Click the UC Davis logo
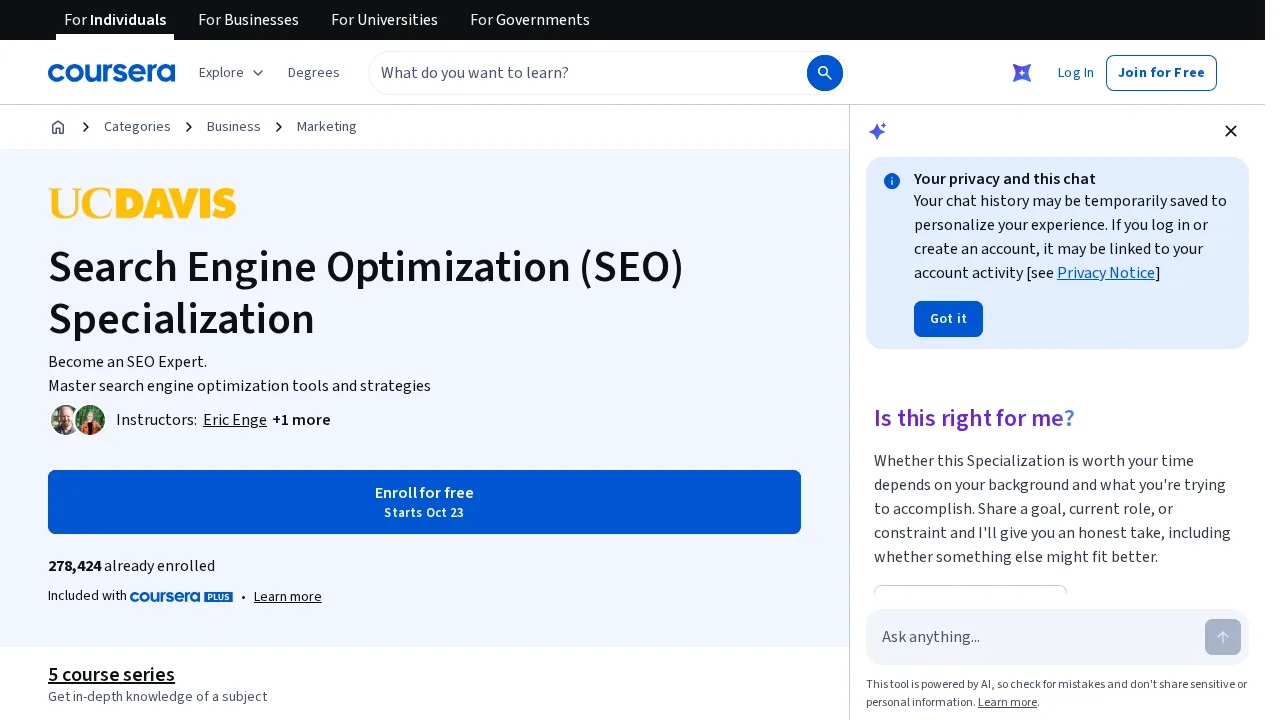 click(x=142, y=203)
